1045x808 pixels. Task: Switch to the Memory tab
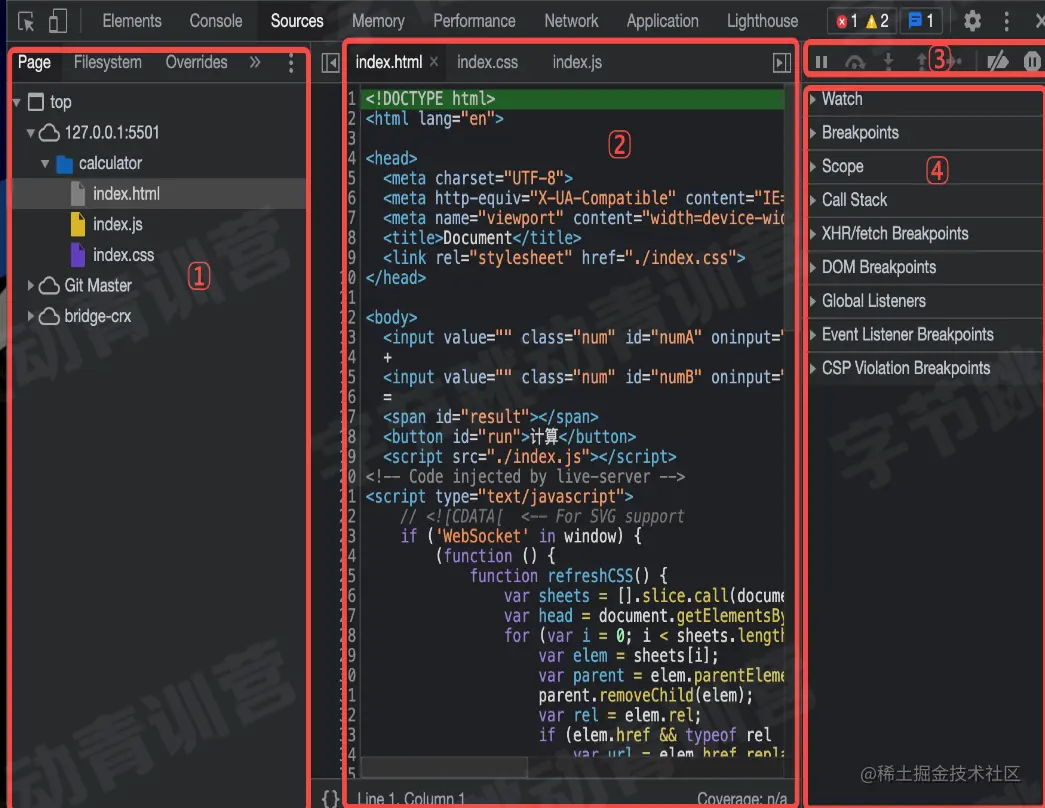tap(378, 21)
